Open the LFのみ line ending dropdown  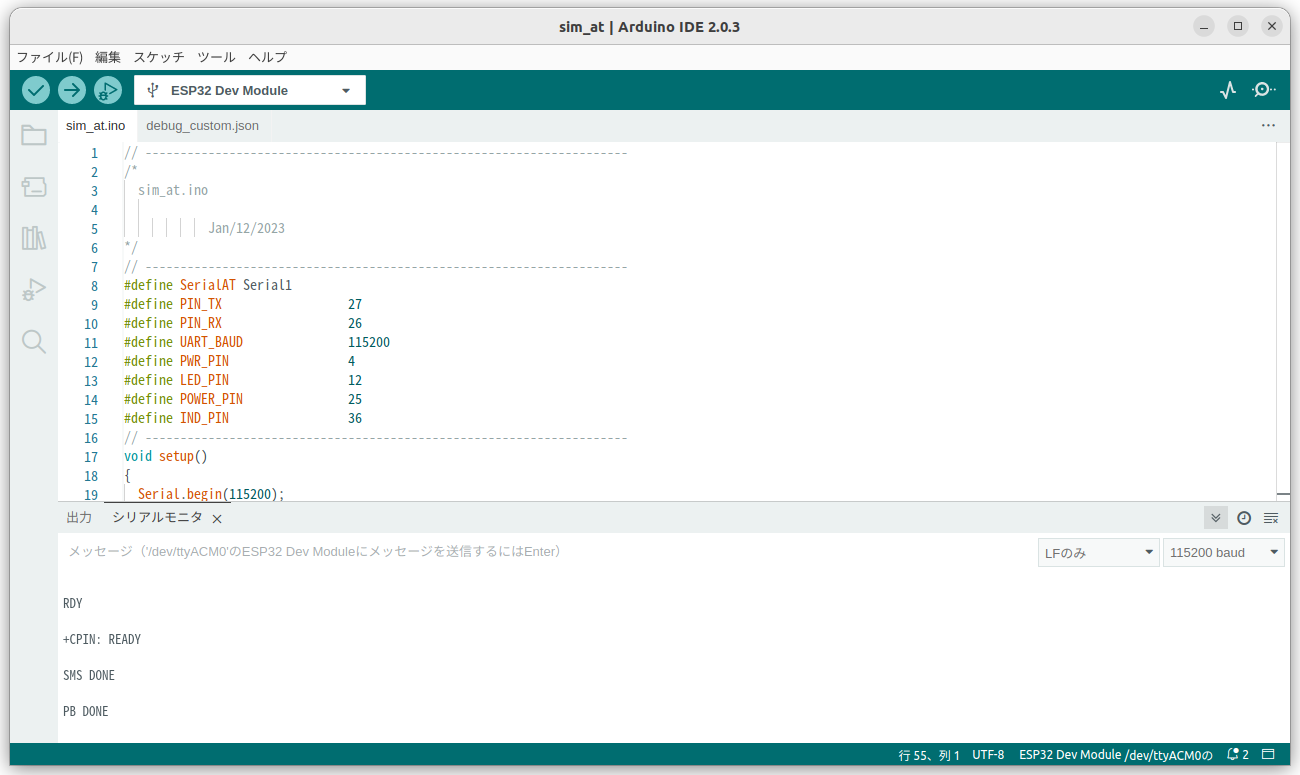[1098, 552]
